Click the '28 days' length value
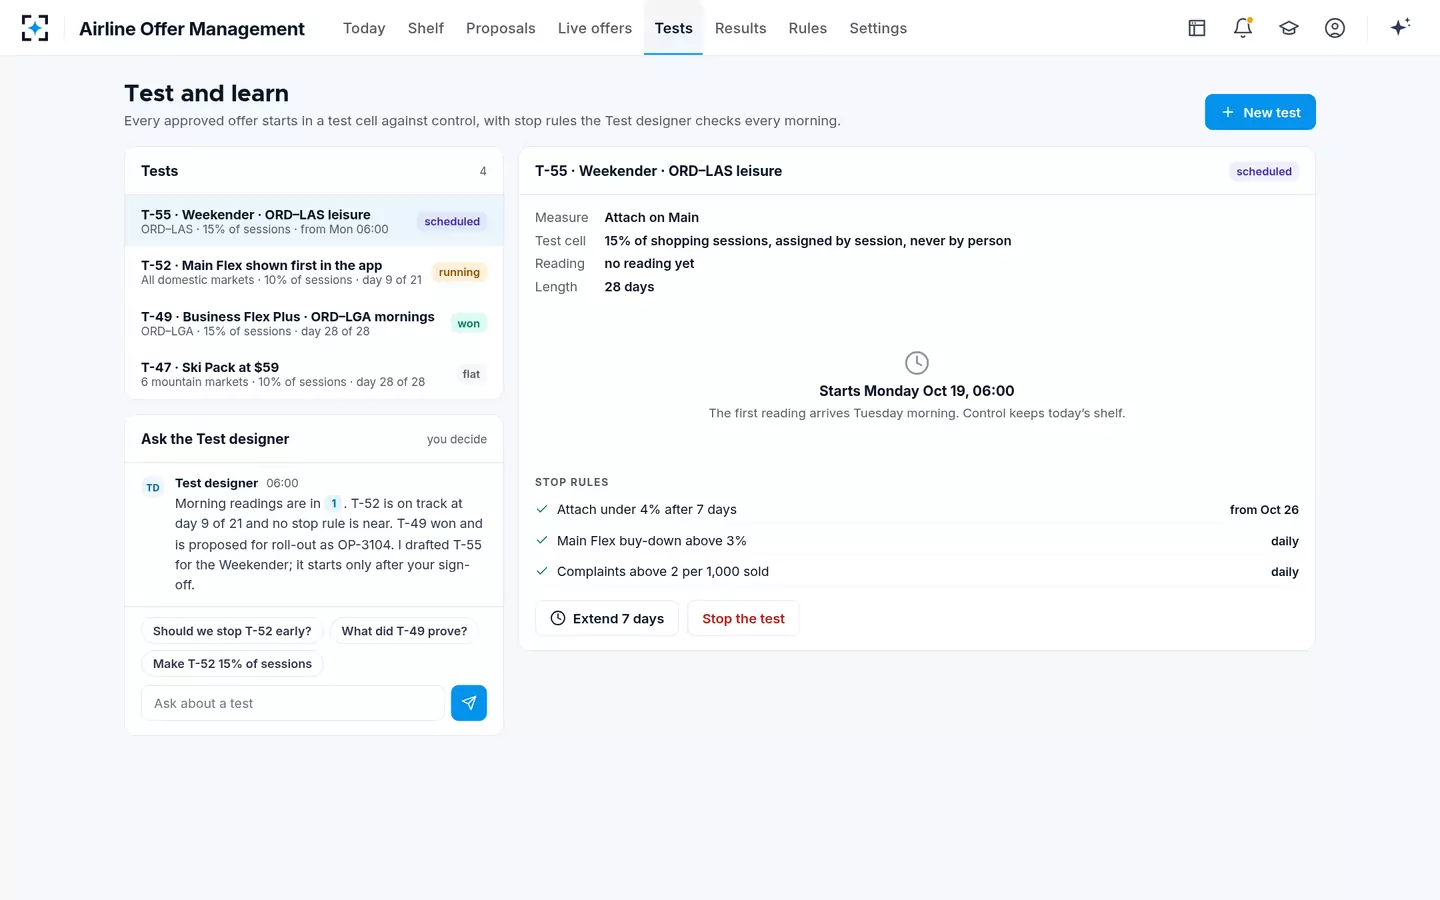Screen dimensions: 1440x900 (x=629, y=287)
